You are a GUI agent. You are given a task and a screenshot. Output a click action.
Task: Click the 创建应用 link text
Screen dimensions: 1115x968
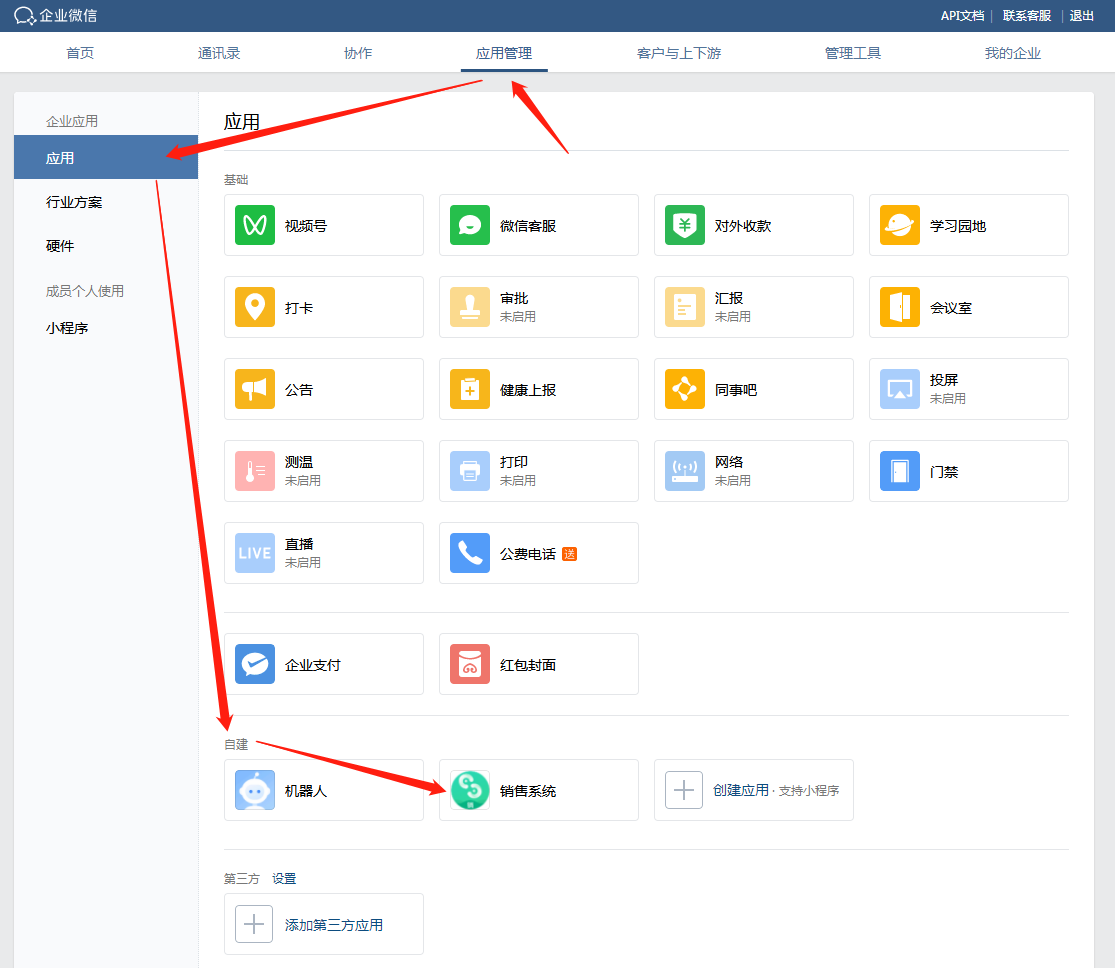pyautogui.click(x=741, y=790)
